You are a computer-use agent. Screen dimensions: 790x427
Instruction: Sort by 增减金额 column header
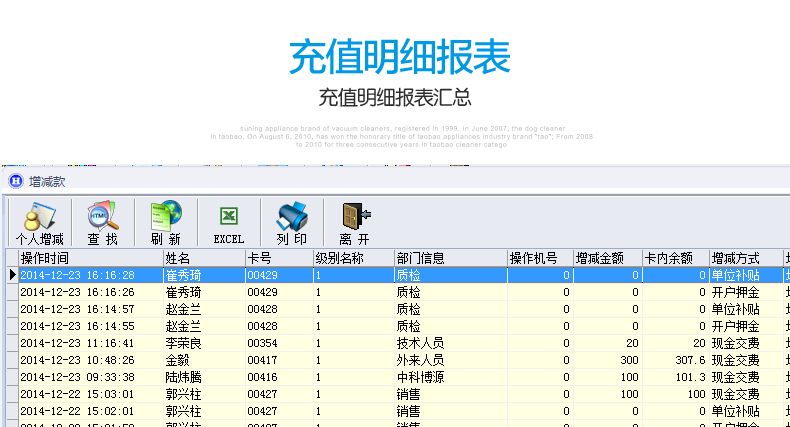(x=606, y=258)
